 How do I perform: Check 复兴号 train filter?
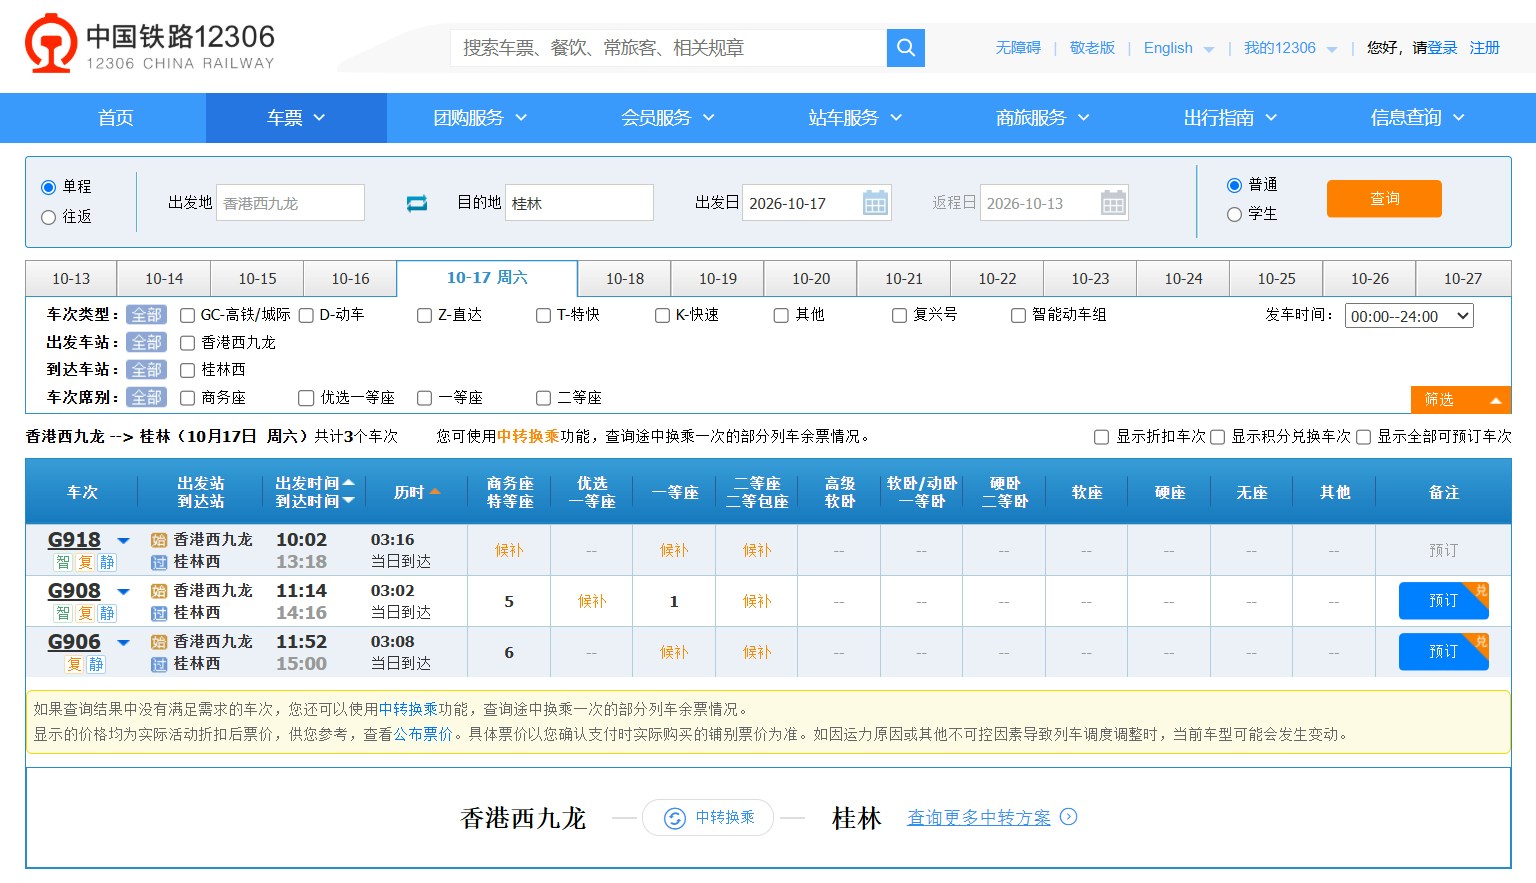(x=899, y=315)
